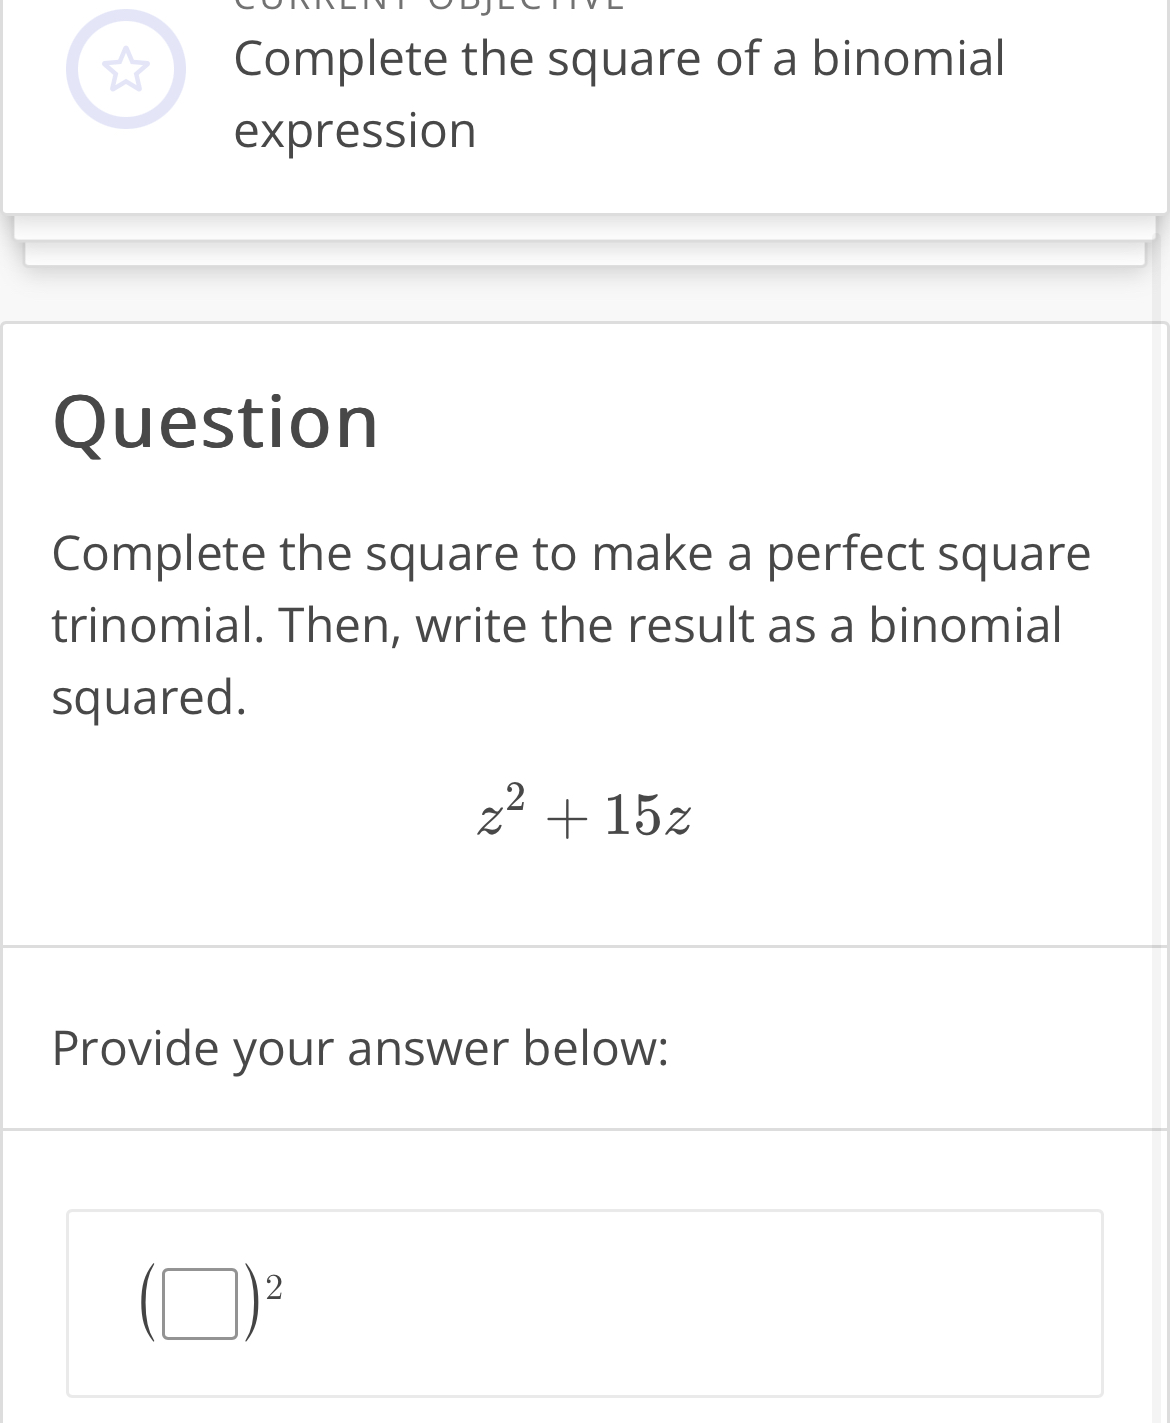Click the question instruction paragraph

(x=570, y=625)
